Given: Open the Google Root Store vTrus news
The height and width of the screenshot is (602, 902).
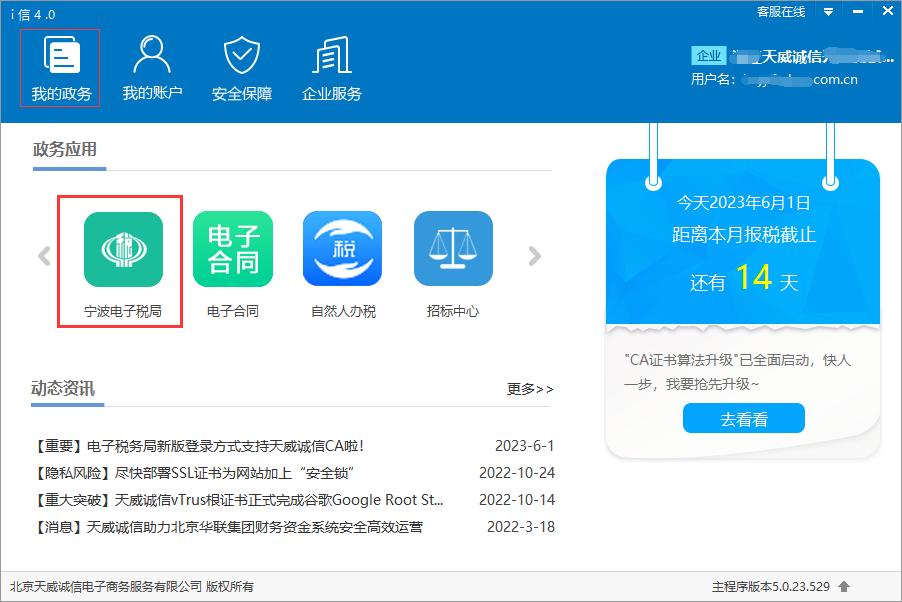Looking at the screenshot, I should point(239,500).
